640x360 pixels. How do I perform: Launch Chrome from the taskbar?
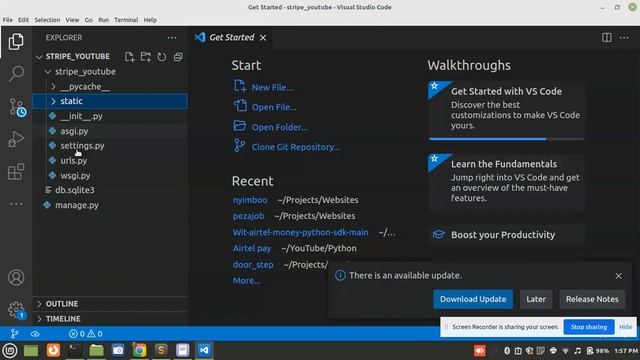(139, 350)
